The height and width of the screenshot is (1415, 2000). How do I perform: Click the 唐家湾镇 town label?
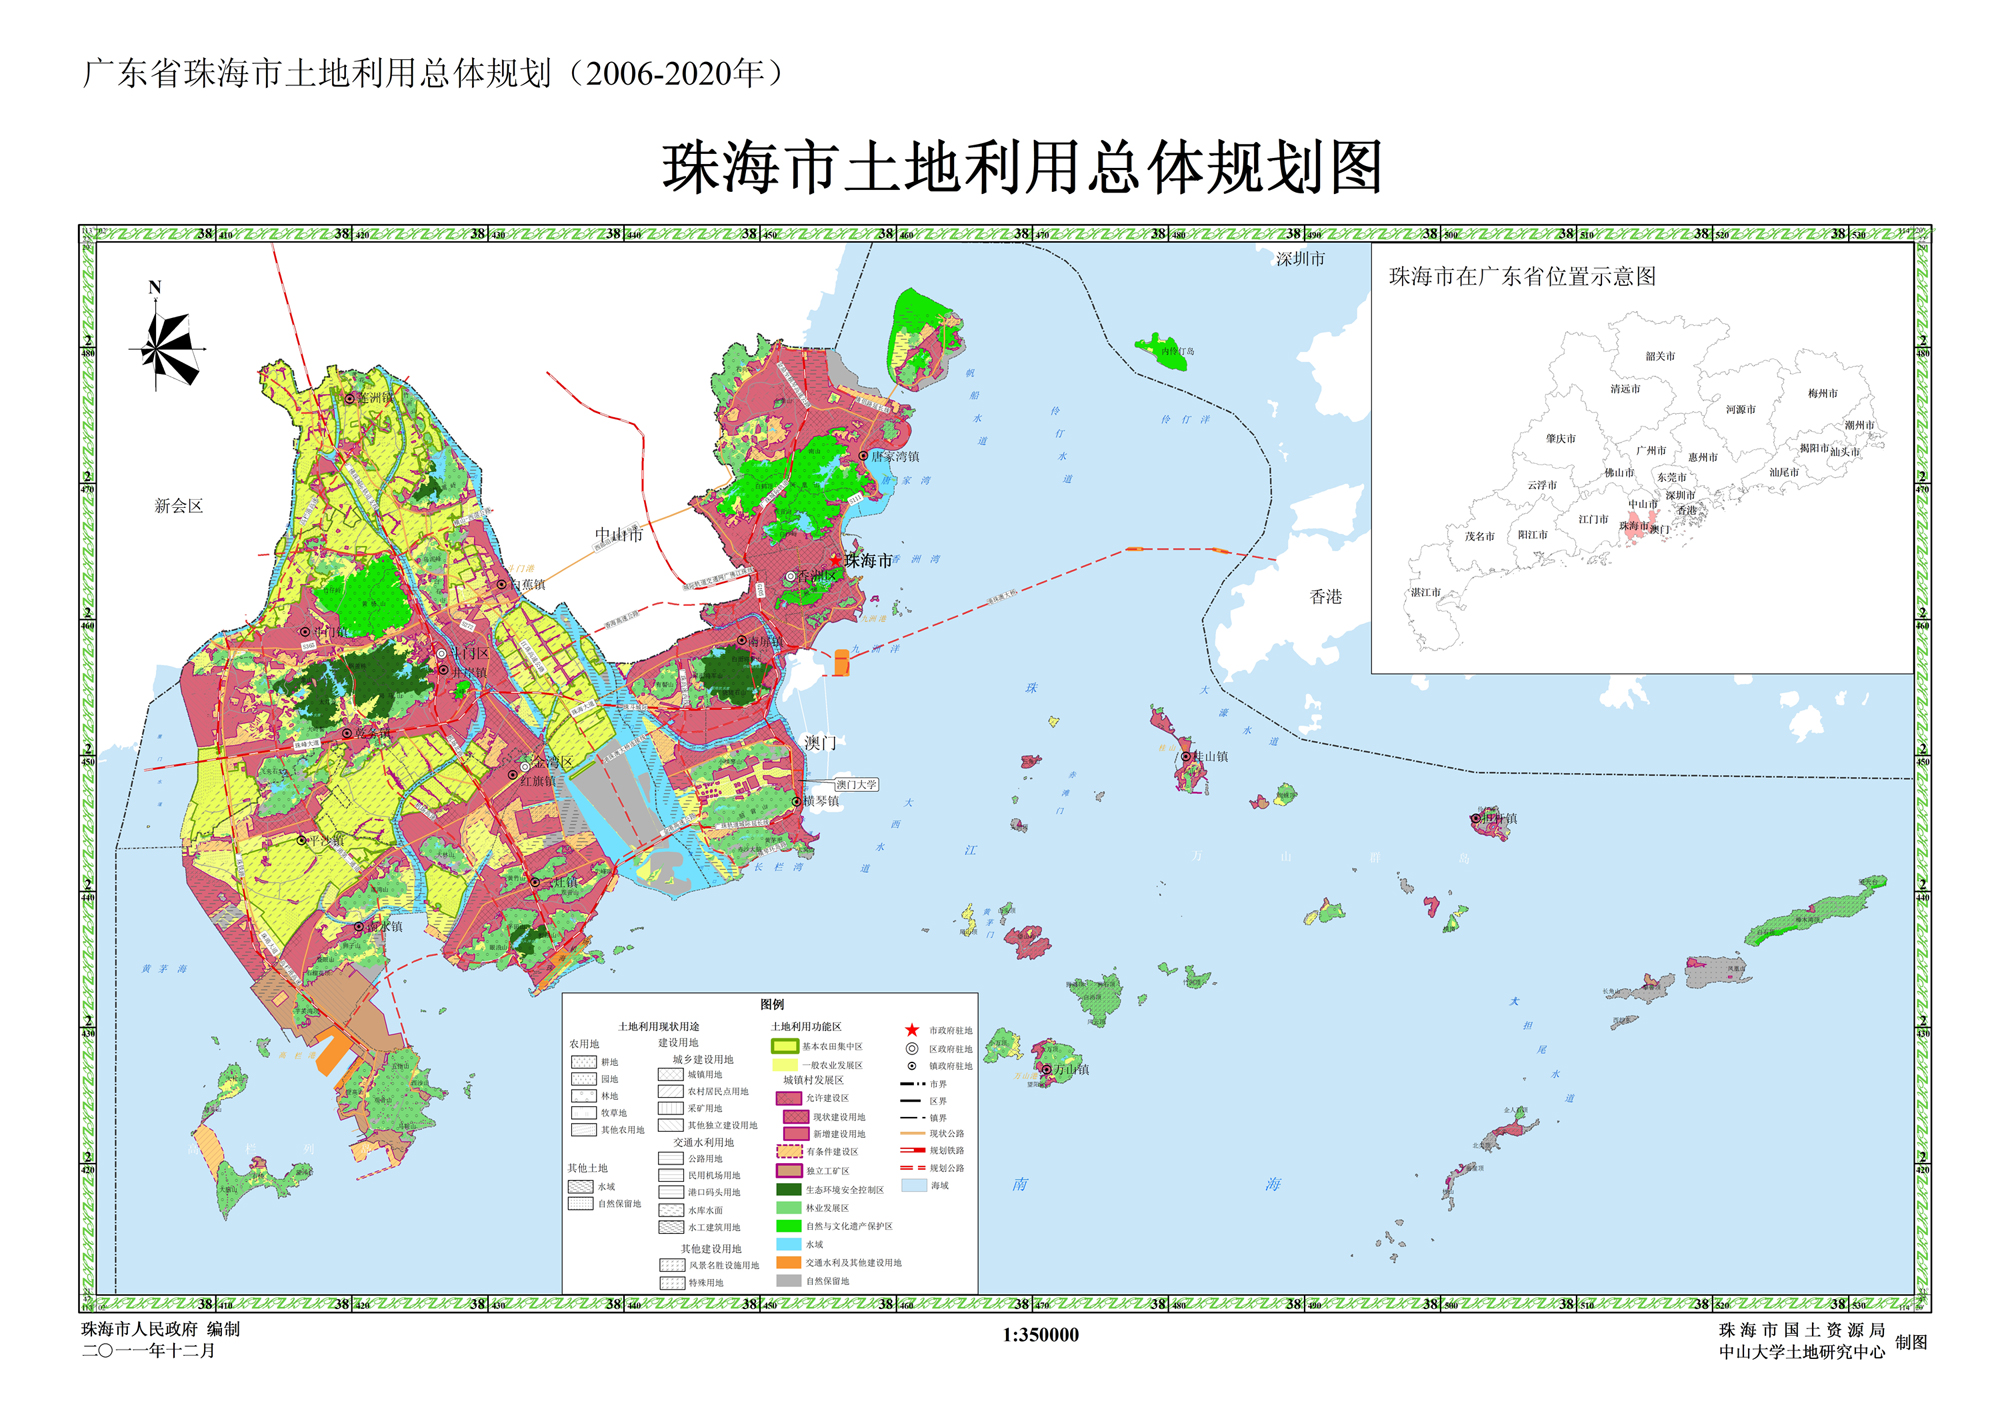point(895,456)
